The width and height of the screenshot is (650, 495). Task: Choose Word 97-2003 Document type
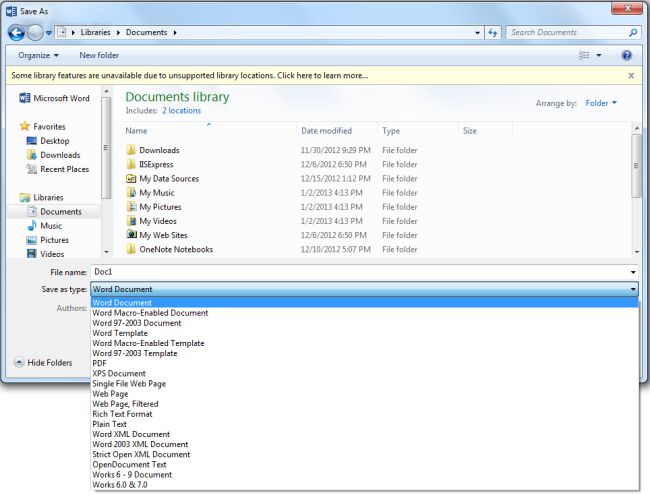point(364,323)
